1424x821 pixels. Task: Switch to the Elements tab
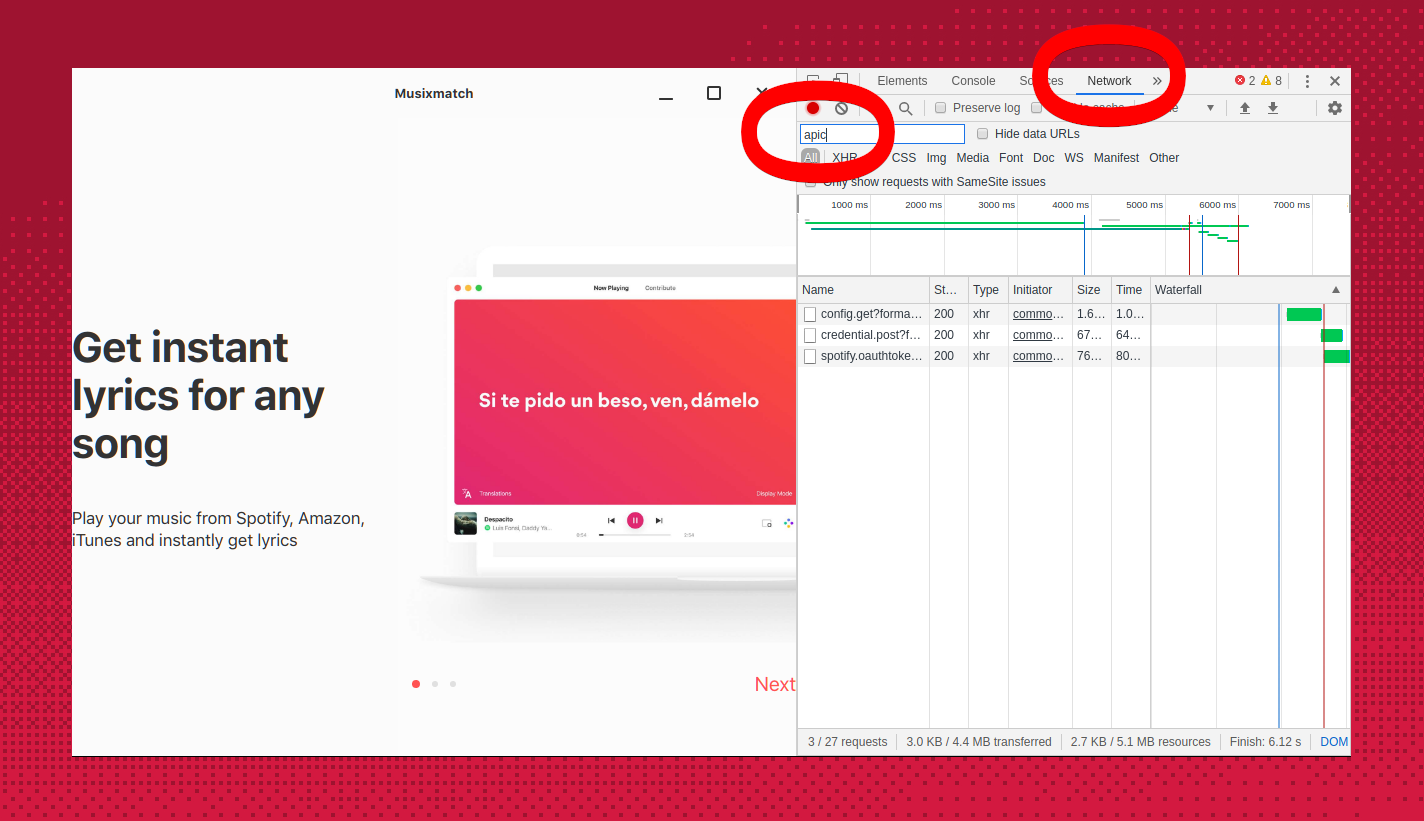902,81
